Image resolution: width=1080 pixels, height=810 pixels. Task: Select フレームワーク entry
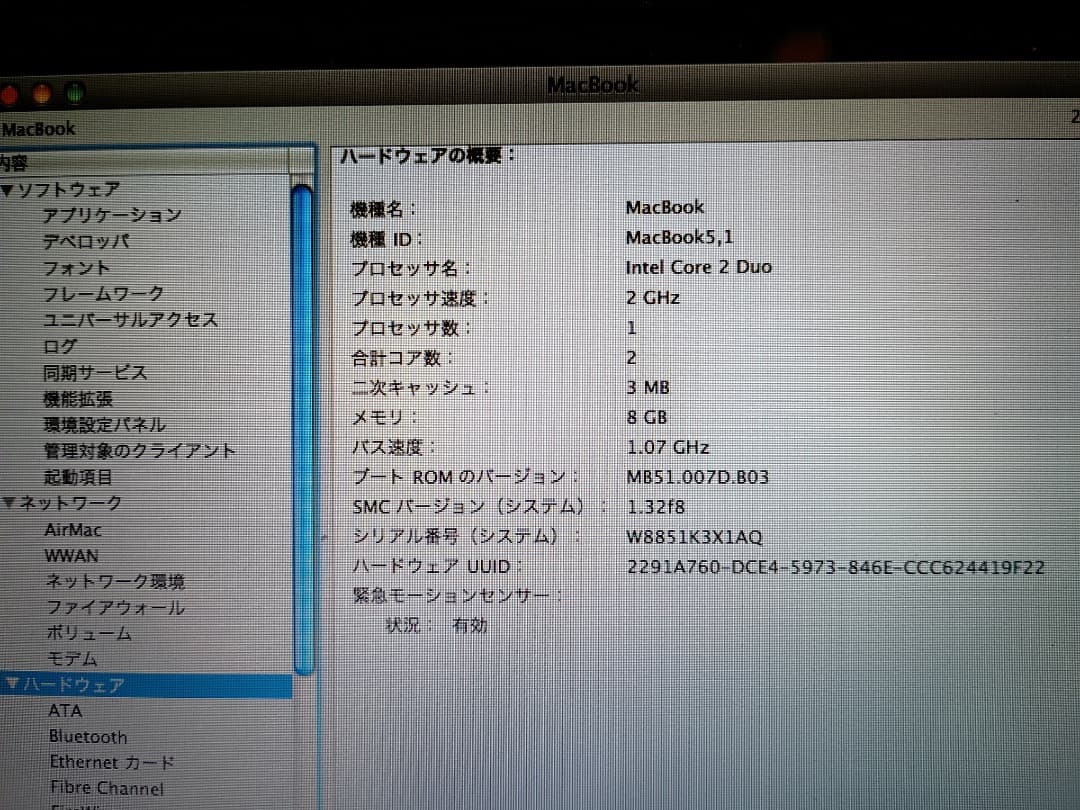tap(103, 294)
